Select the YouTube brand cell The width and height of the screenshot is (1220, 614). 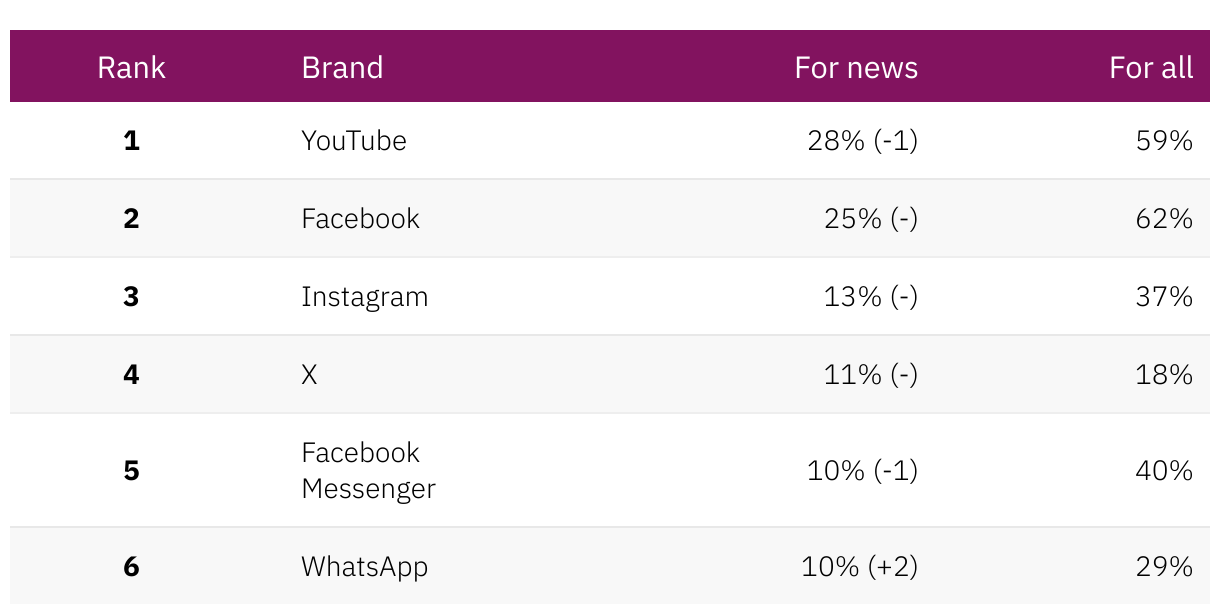[354, 141]
